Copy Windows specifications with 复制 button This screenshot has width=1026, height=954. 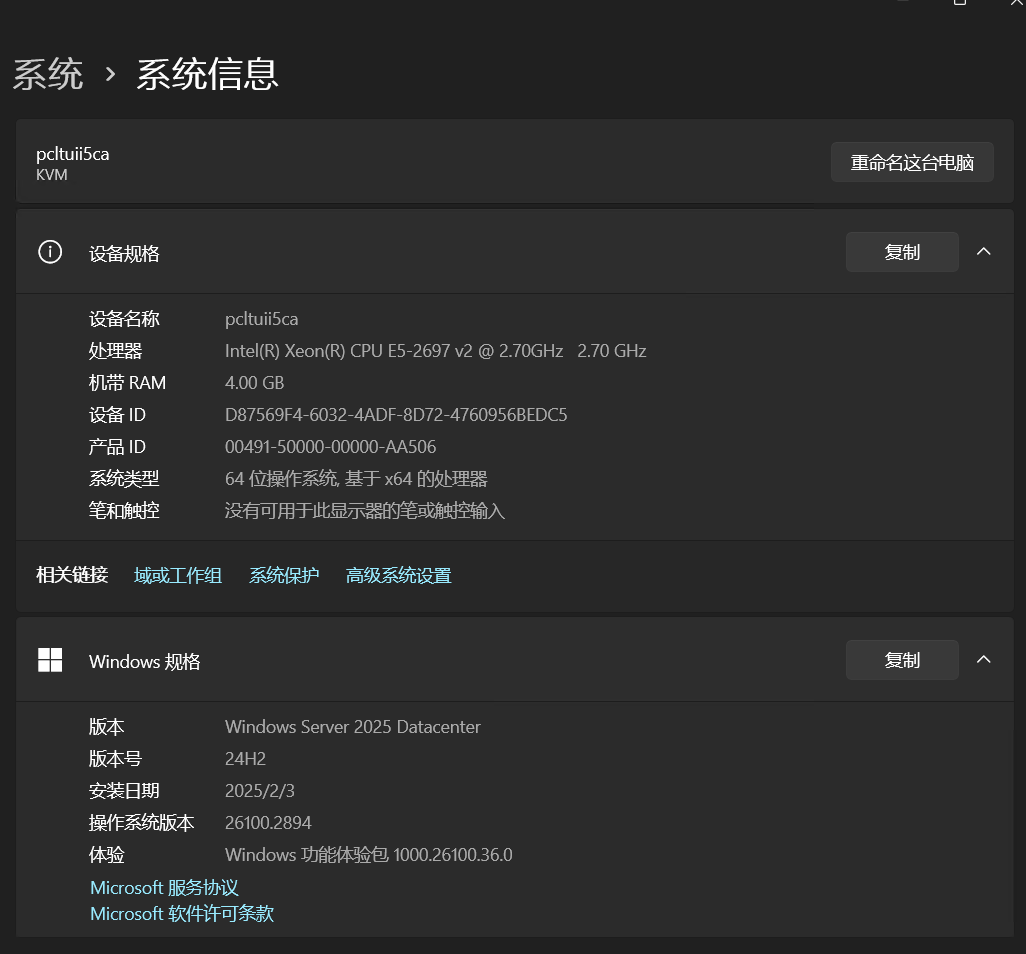click(x=902, y=660)
